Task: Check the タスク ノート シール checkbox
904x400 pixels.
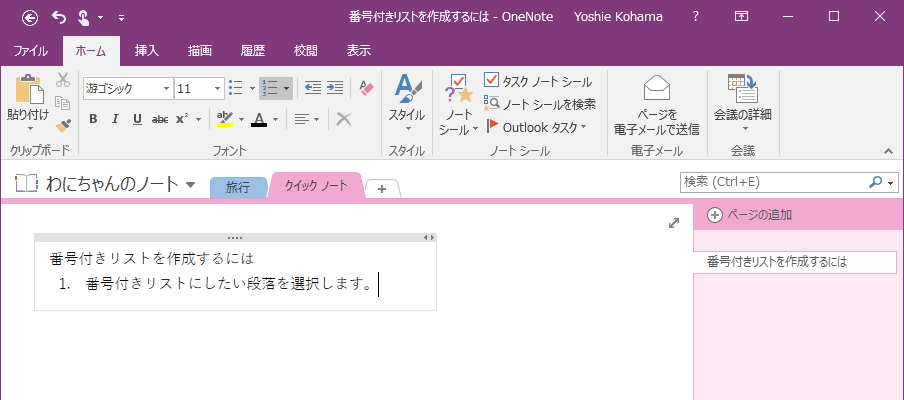Action: pos(491,80)
